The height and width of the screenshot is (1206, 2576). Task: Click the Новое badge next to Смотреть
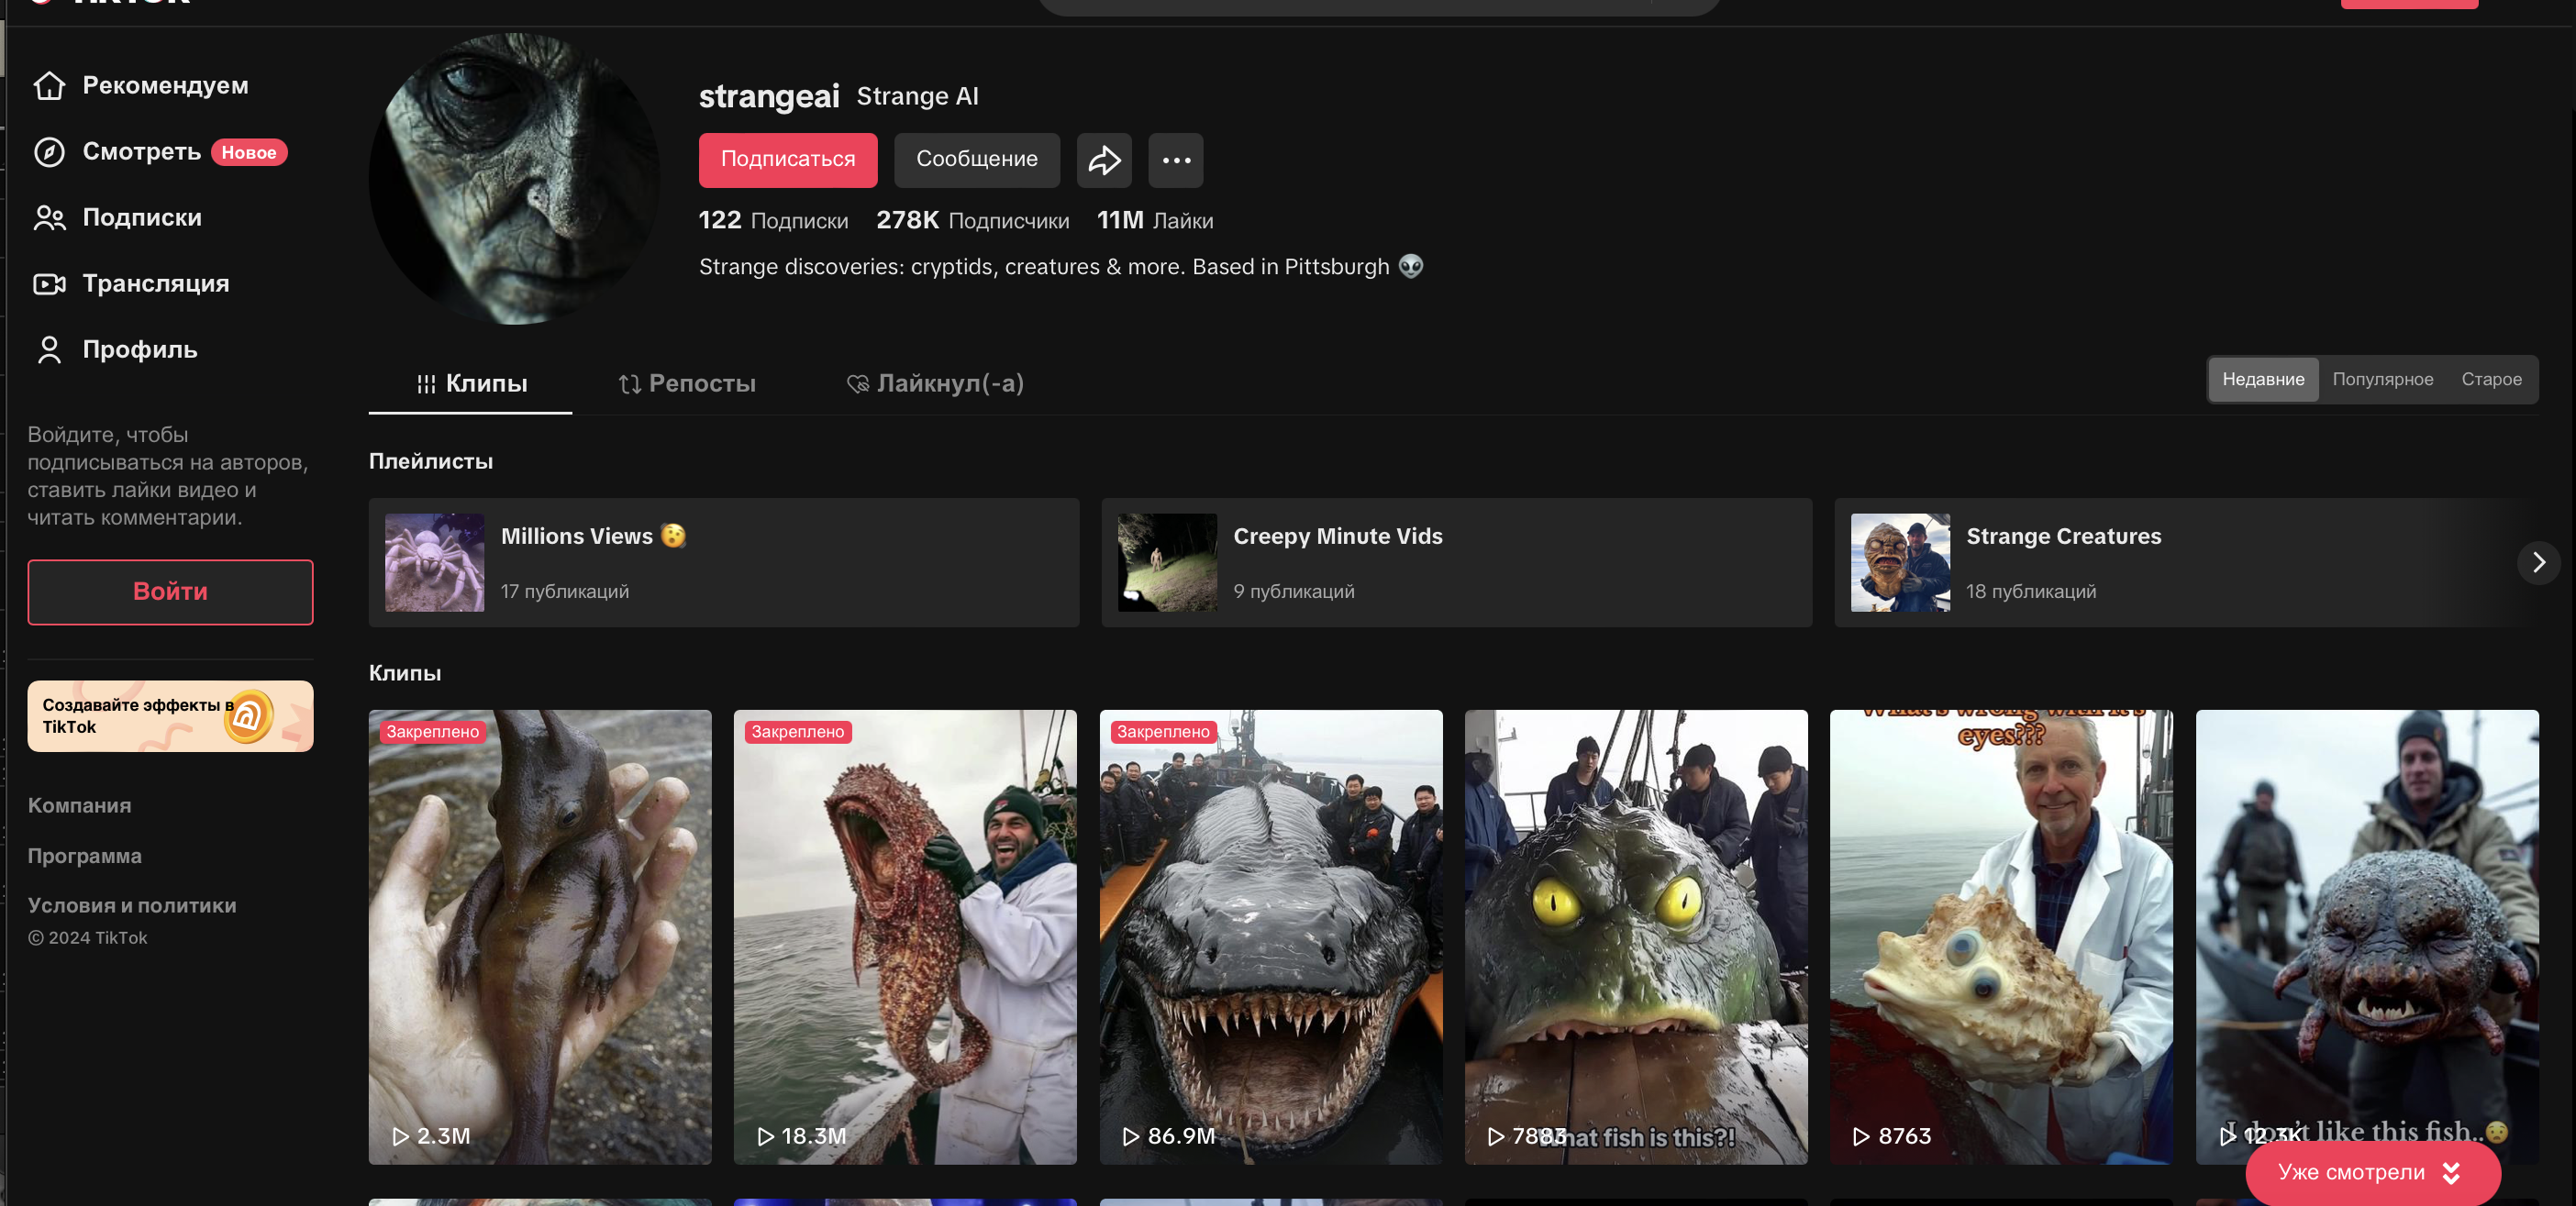[249, 152]
